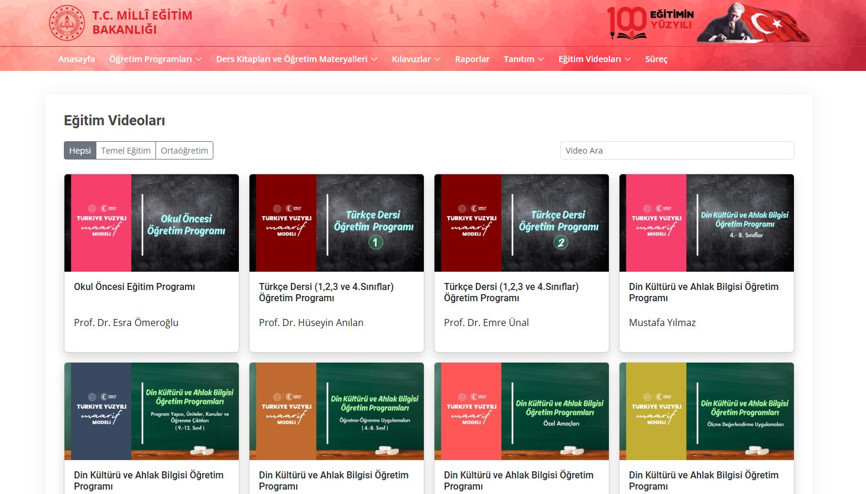The width and height of the screenshot is (866, 494).
Task: Expand the Öğretim Programları dropdown menu
Action: [155, 59]
